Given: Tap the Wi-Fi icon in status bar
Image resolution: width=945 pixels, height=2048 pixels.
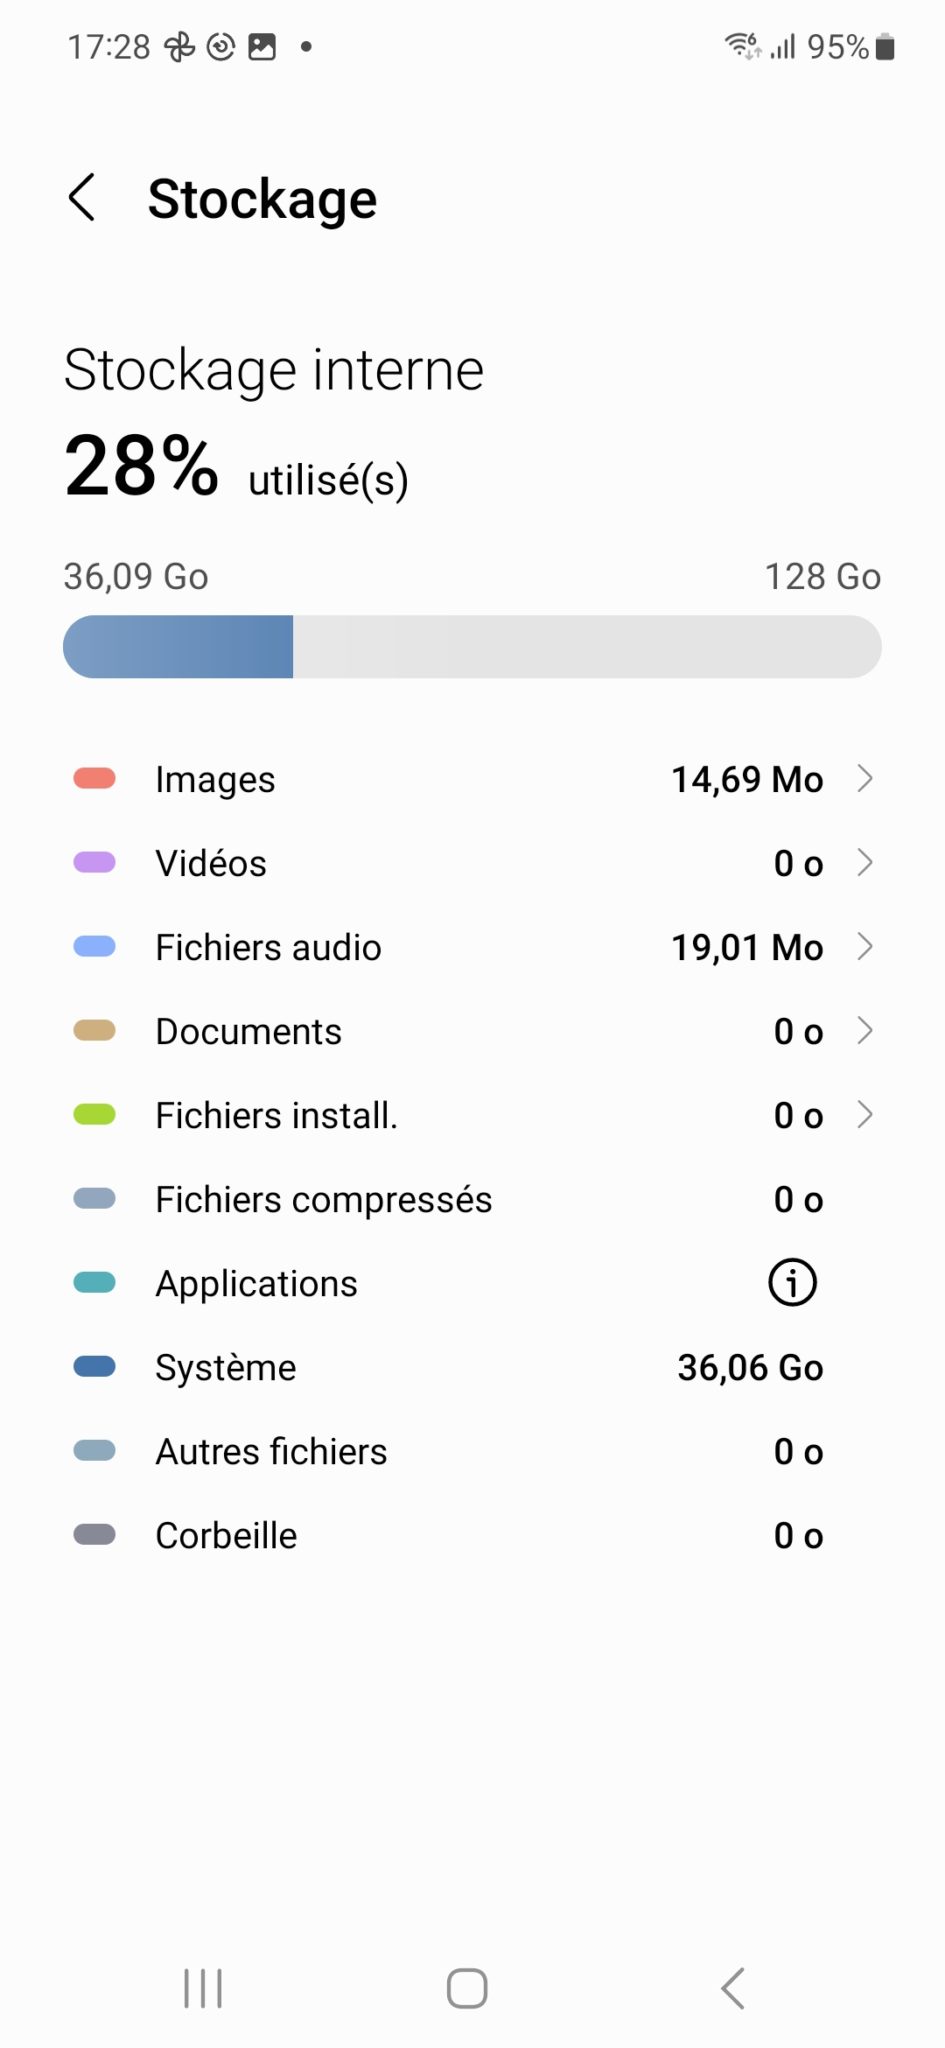Looking at the screenshot, I should (742, 46).
